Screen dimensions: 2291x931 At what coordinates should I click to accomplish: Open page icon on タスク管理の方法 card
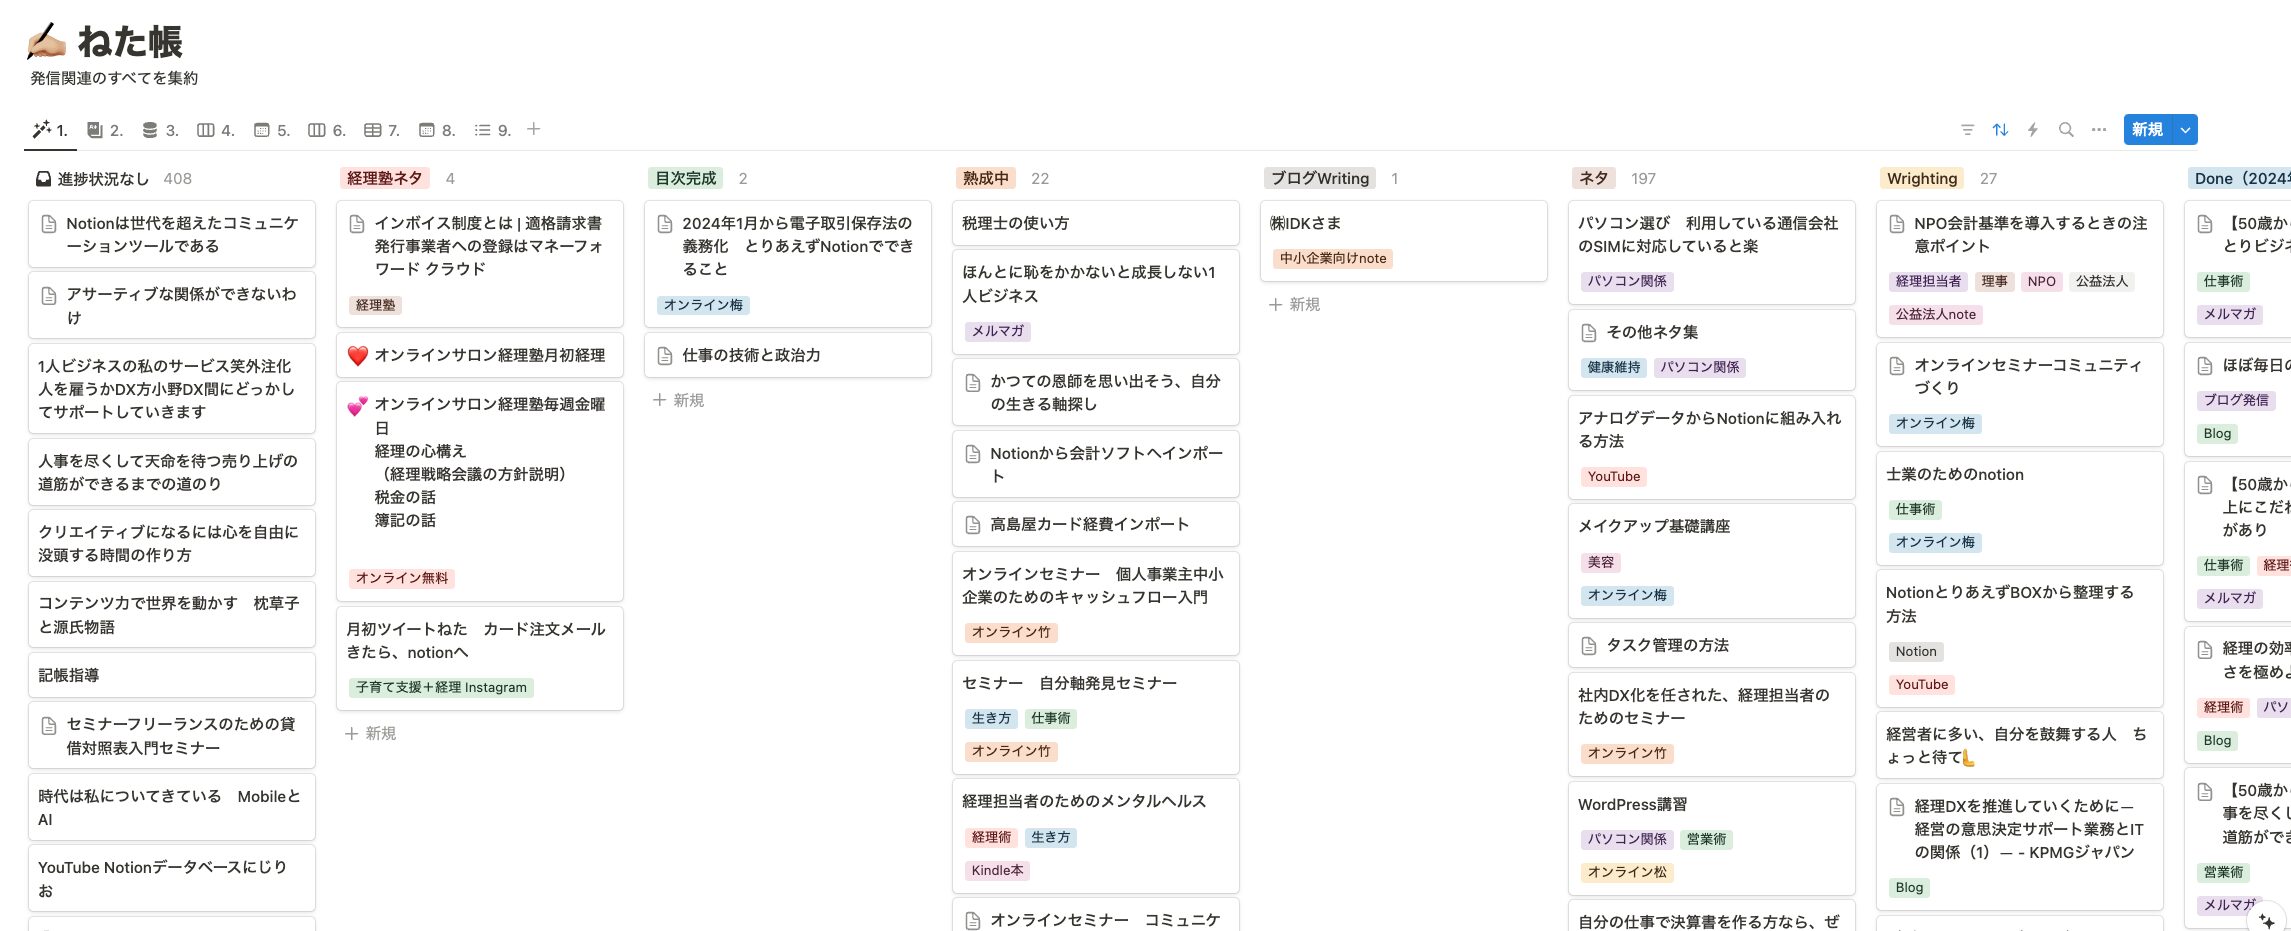point(1589,646)
